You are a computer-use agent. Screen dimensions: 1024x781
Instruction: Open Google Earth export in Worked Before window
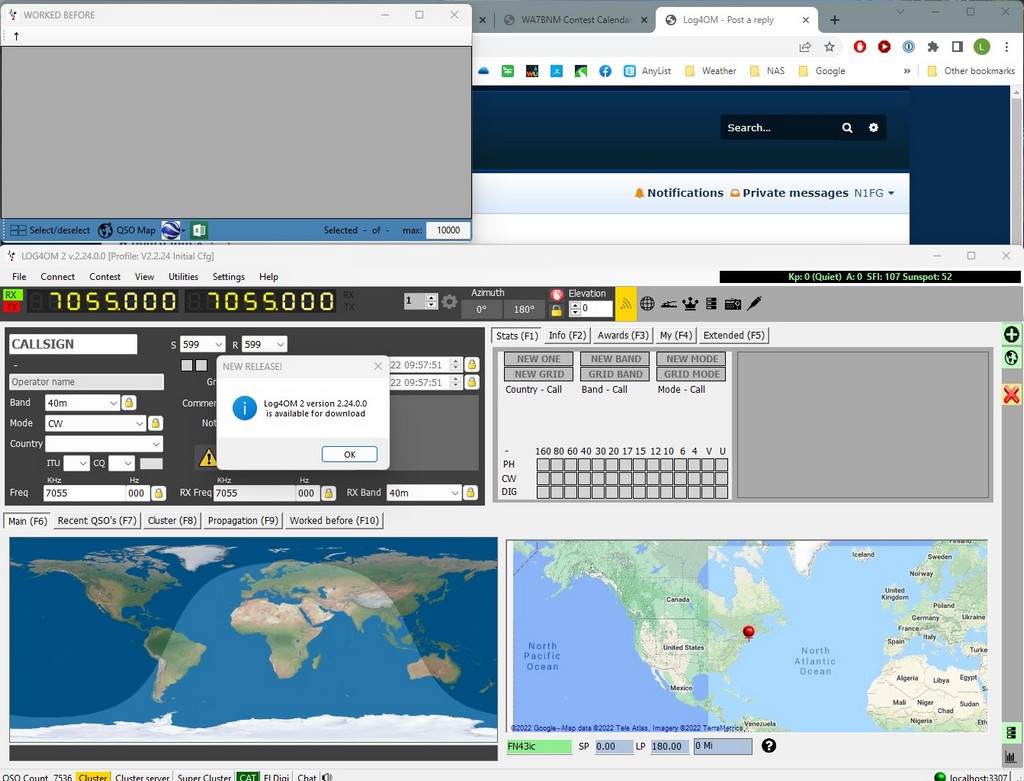click(x=171, y=231)
